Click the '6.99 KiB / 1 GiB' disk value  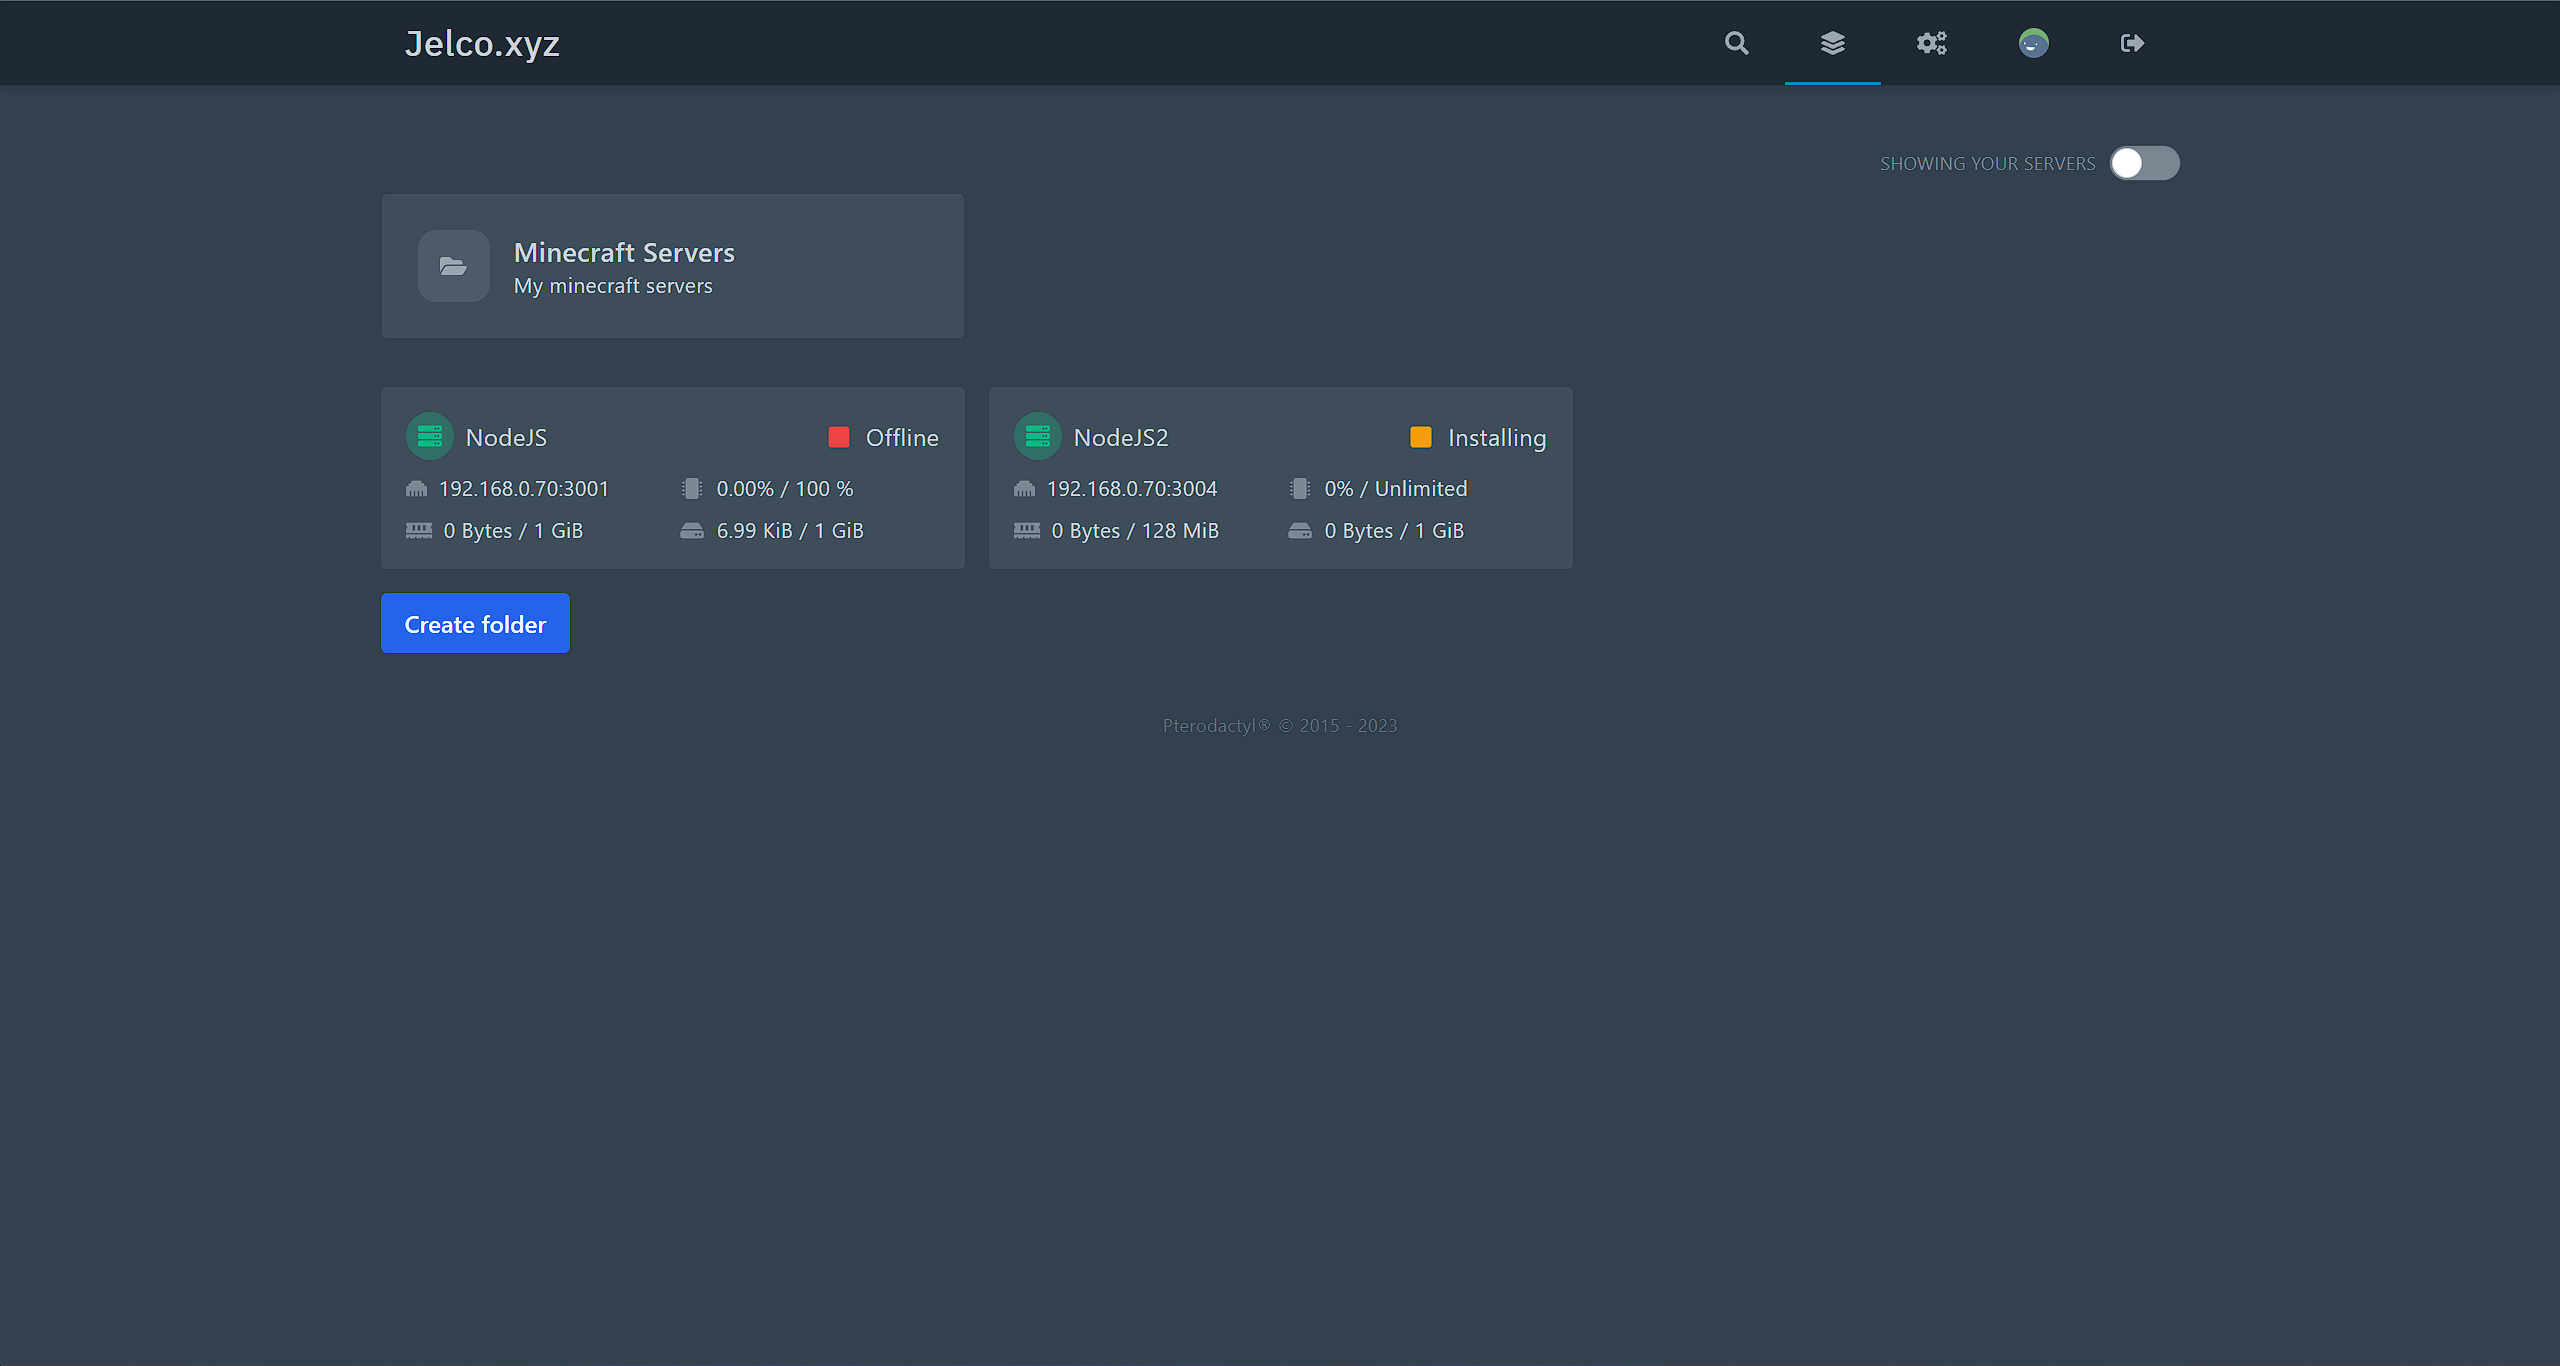coord(790,531)
